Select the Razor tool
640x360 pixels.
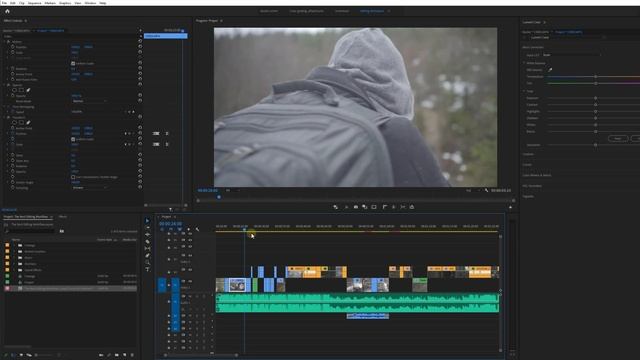coord(147,242)
